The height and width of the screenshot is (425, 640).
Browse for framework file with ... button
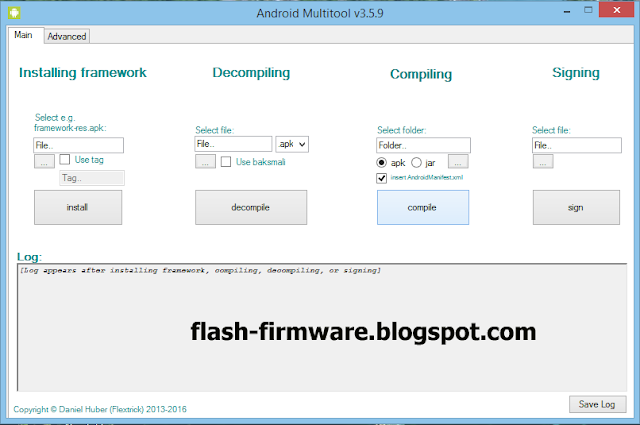point(44,161)
